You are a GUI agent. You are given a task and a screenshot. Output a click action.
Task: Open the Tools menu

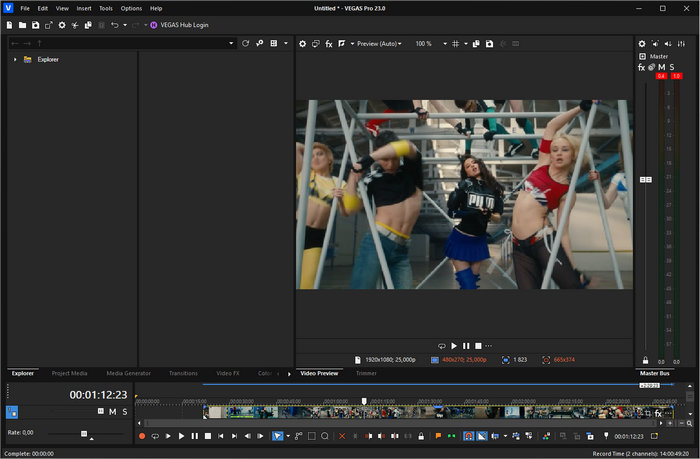pyautogui.click(x=106, y=8)
